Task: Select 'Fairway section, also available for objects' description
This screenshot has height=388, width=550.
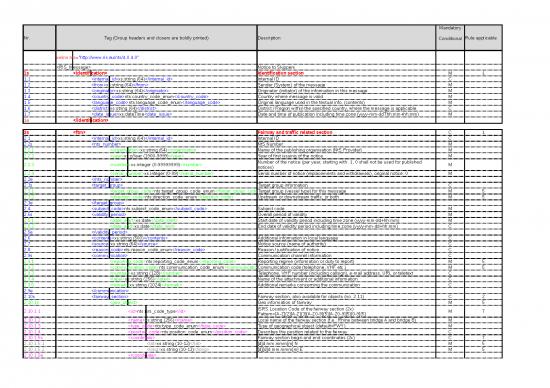Action: pyautogui.click(x=311, y=297)
